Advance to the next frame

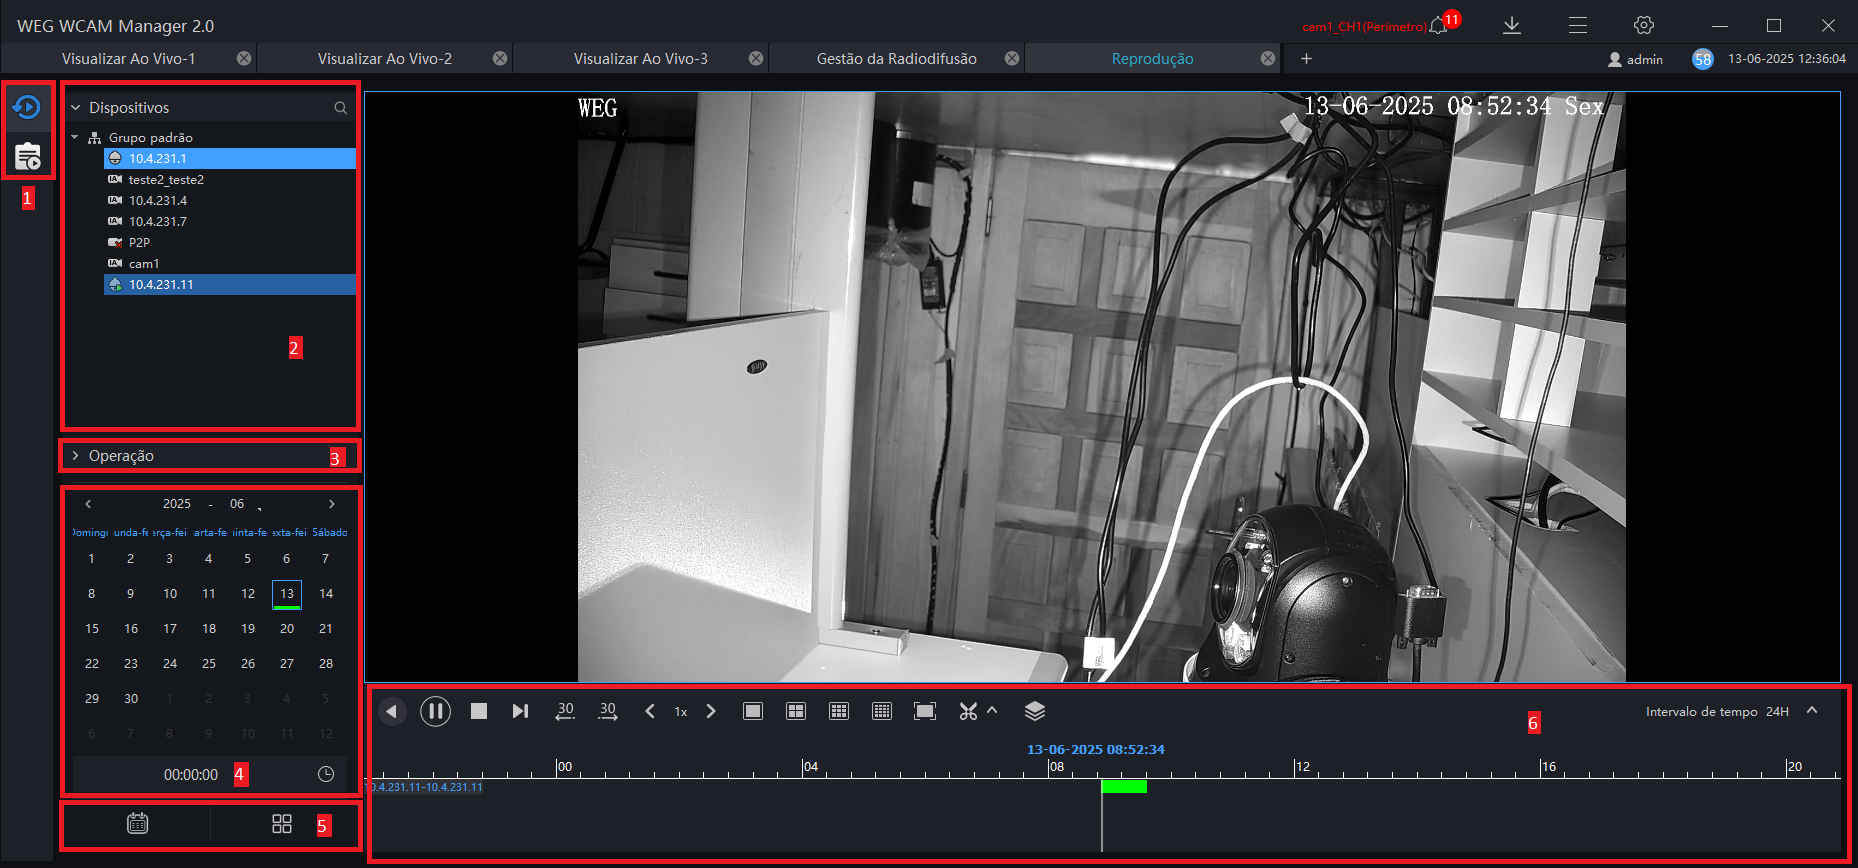pos(520,711)
